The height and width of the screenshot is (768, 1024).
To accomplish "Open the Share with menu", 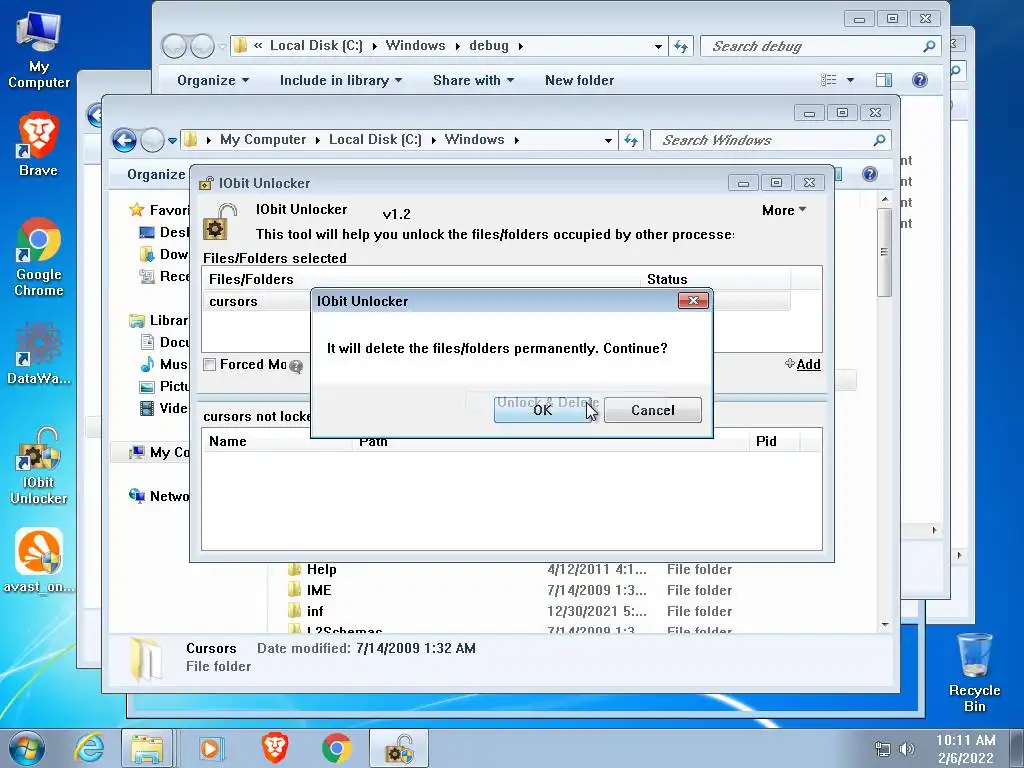I will click(x=473, y=80).
